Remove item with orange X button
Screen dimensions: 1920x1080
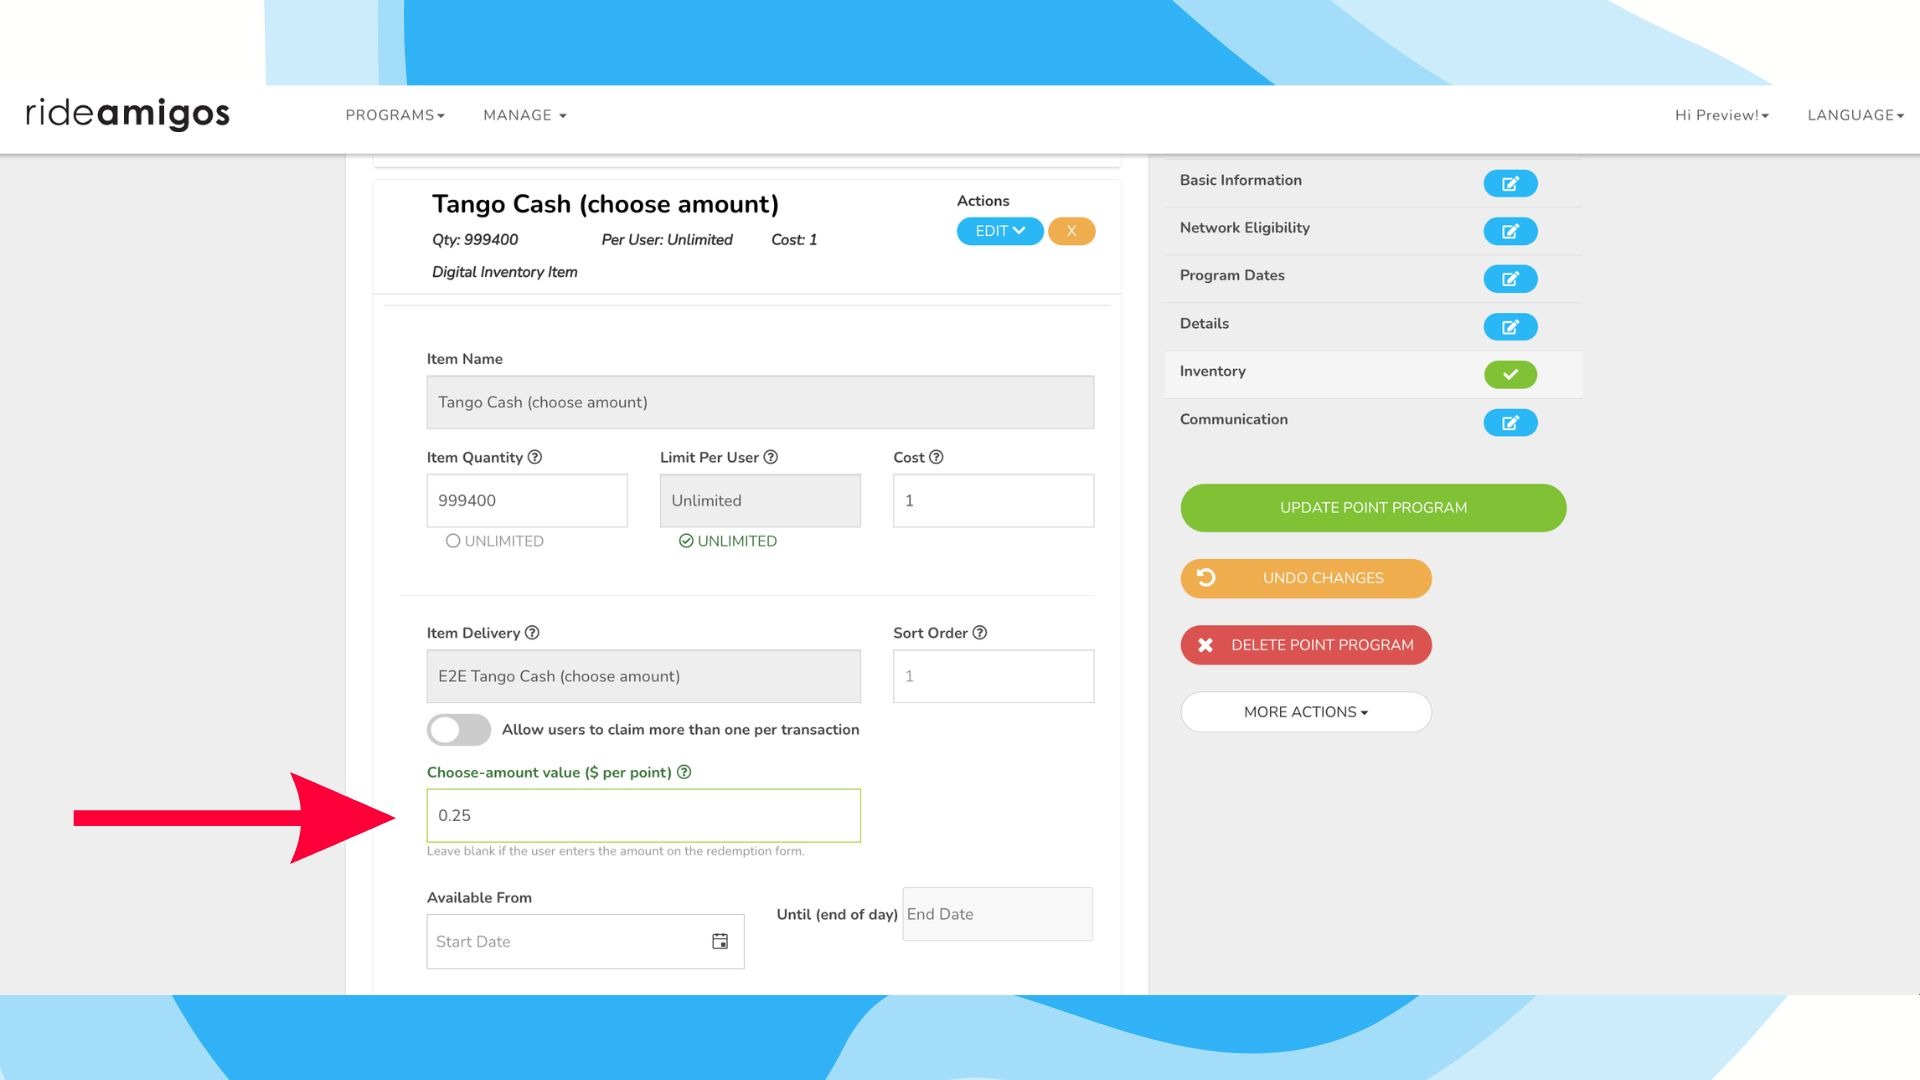[x=1071, y=231]
